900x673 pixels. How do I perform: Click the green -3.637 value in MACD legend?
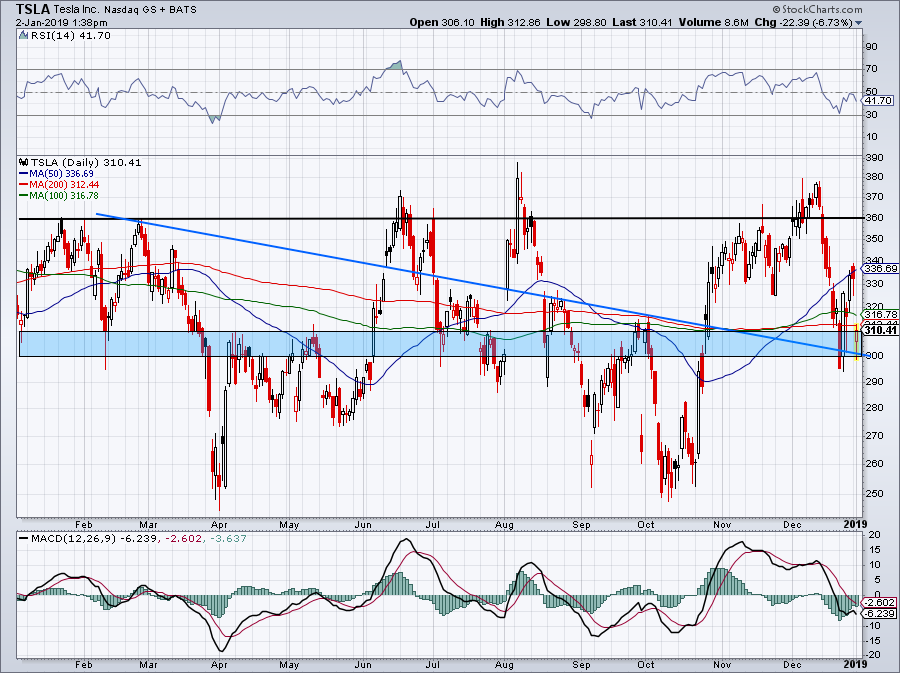point(226,539)
